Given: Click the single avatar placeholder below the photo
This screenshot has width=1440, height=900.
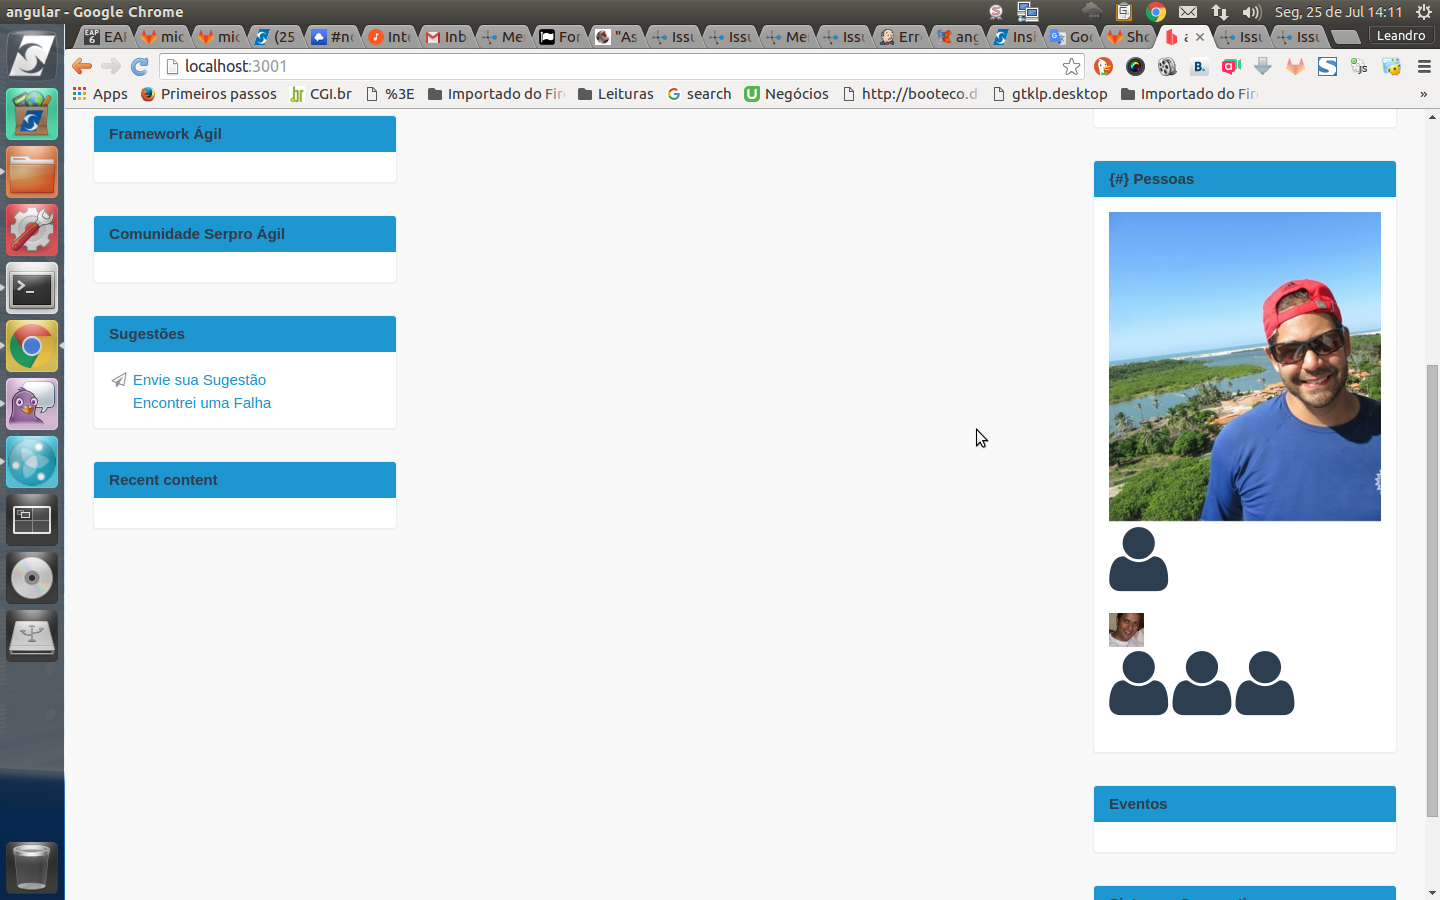Looking at the screenshot, I should click(1138, 559).
